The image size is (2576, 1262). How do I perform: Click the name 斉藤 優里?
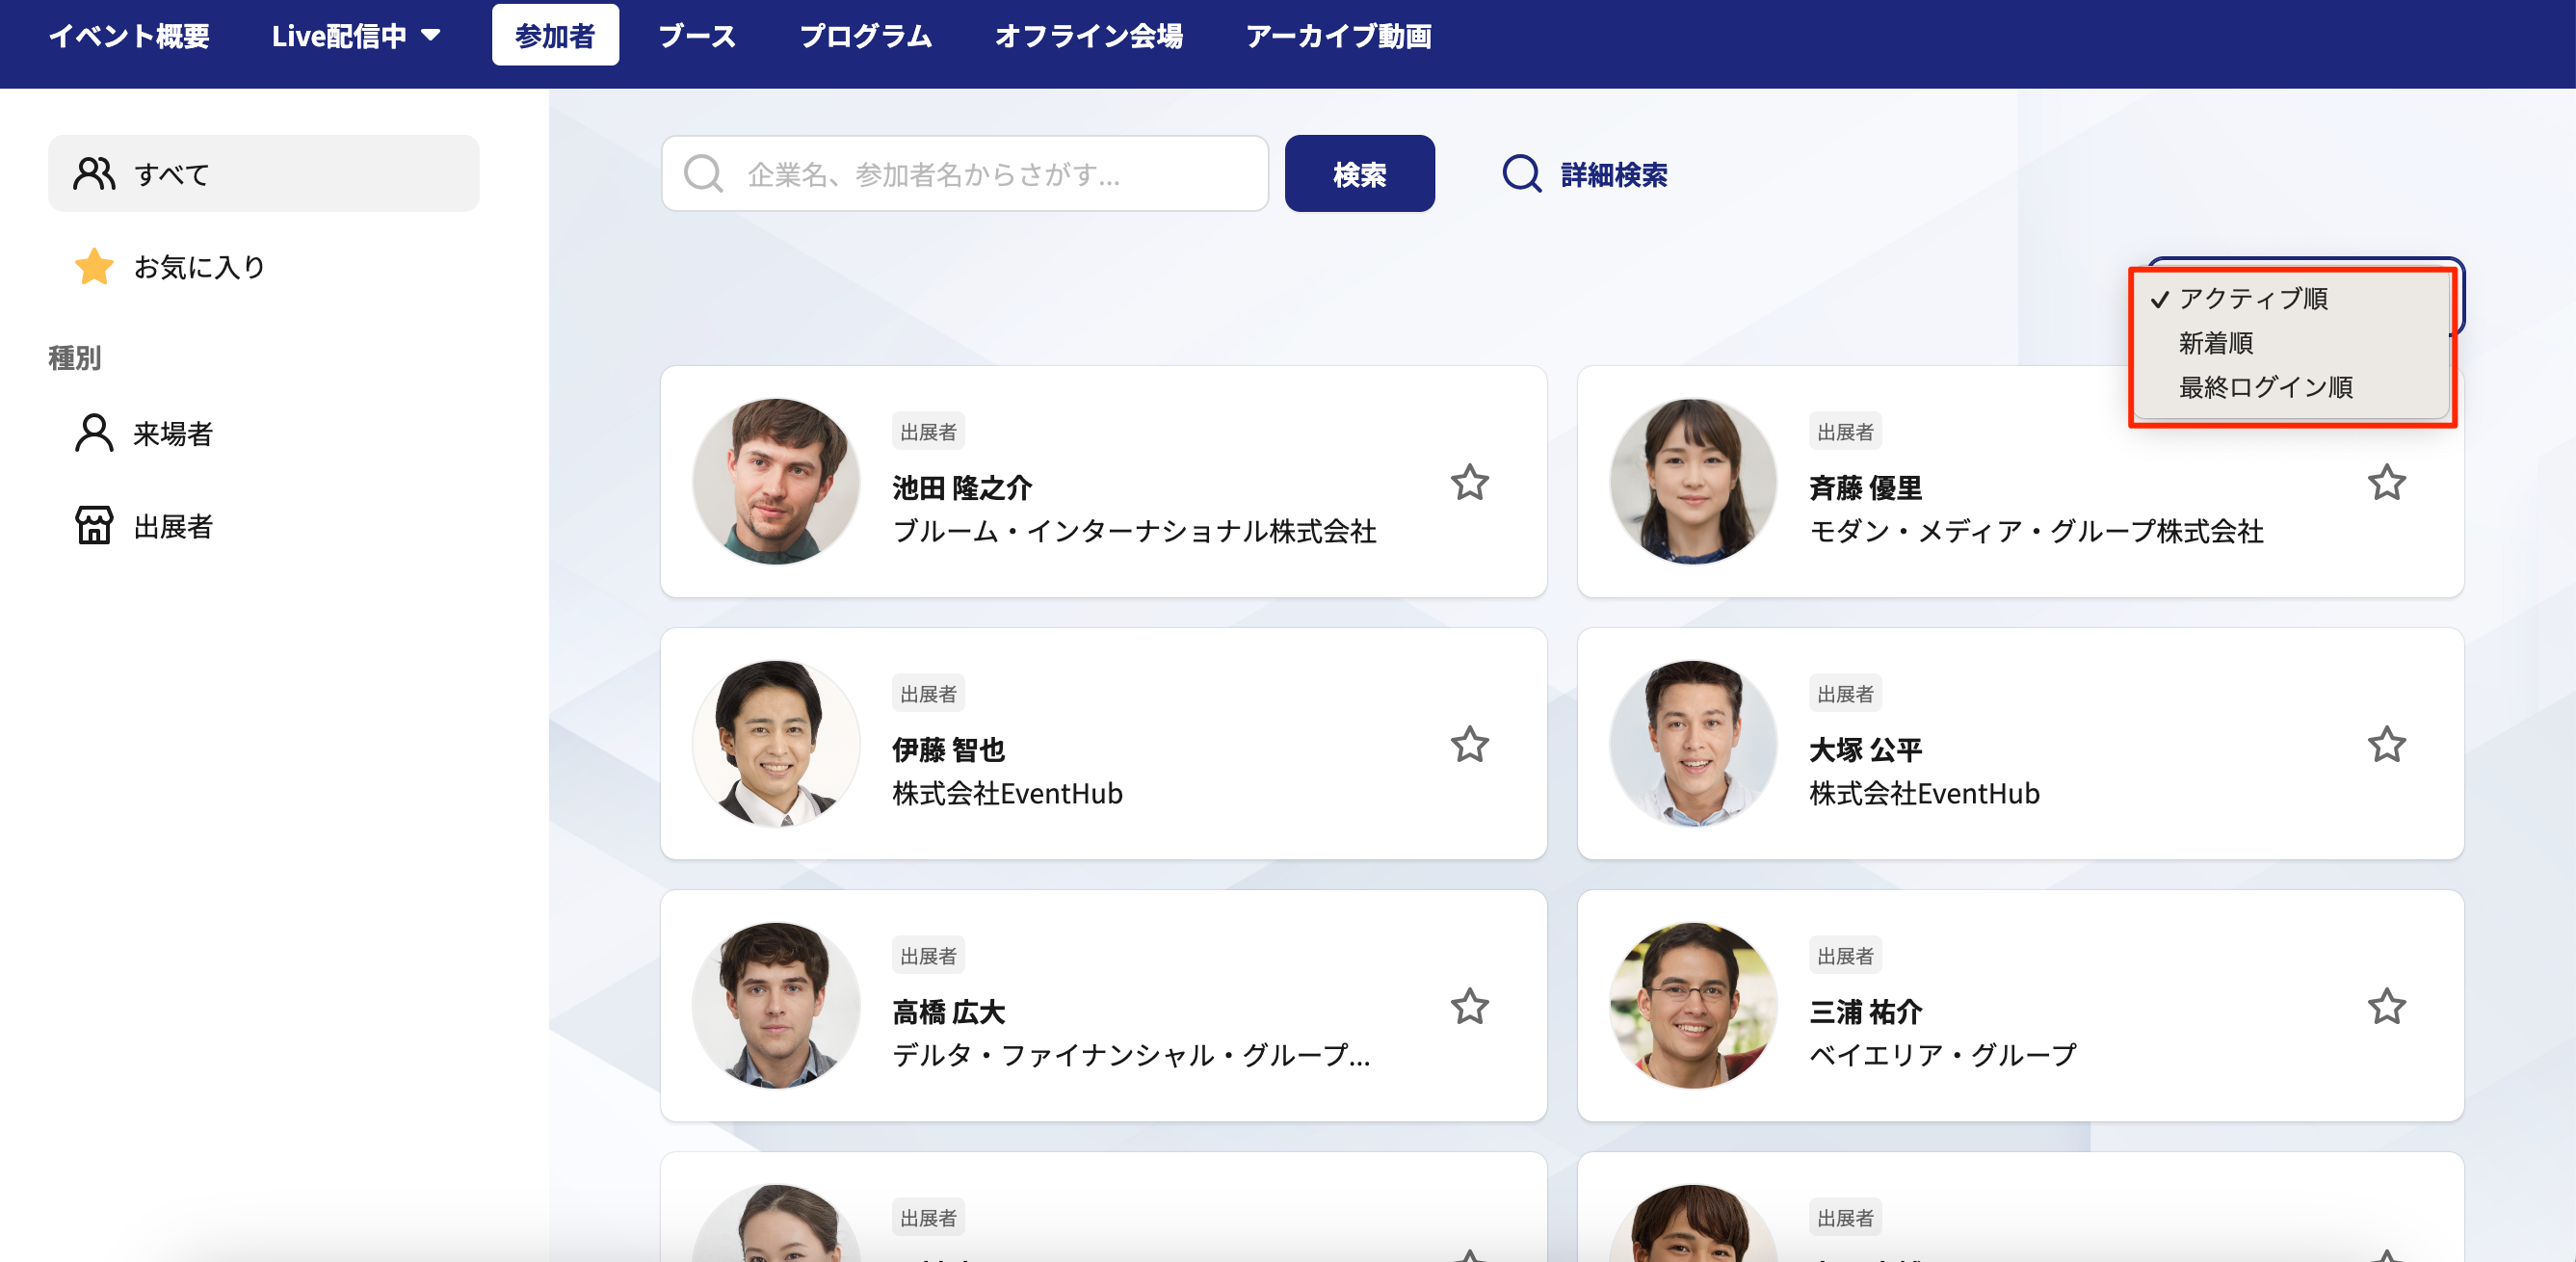tap(1865, 488)
